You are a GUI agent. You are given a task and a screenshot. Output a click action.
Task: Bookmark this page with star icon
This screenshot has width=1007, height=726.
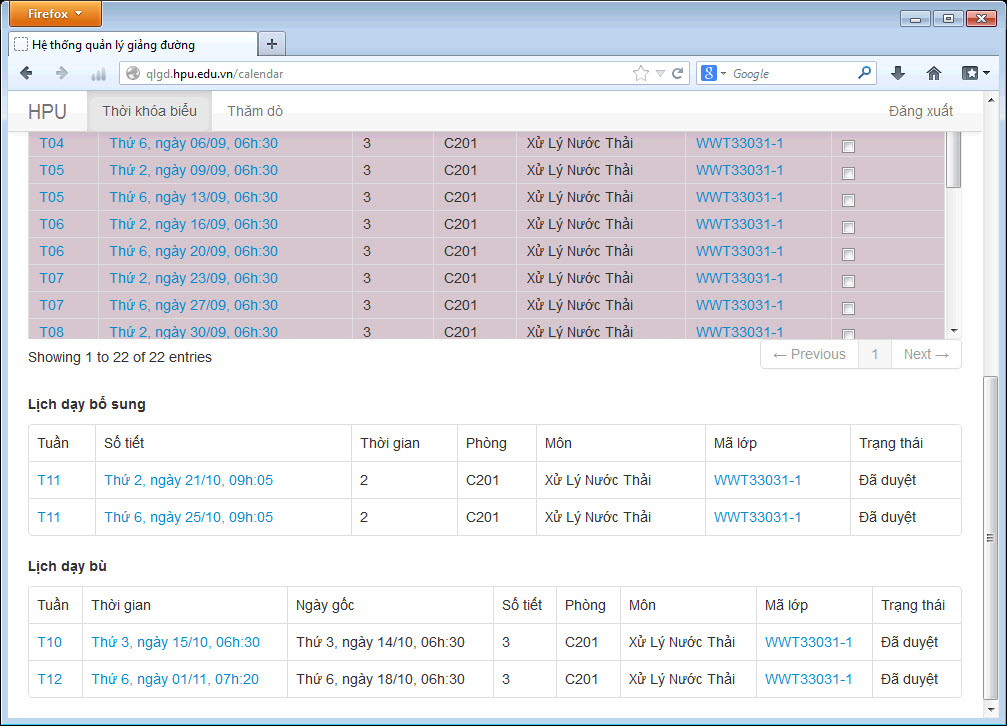pos(640,73)
